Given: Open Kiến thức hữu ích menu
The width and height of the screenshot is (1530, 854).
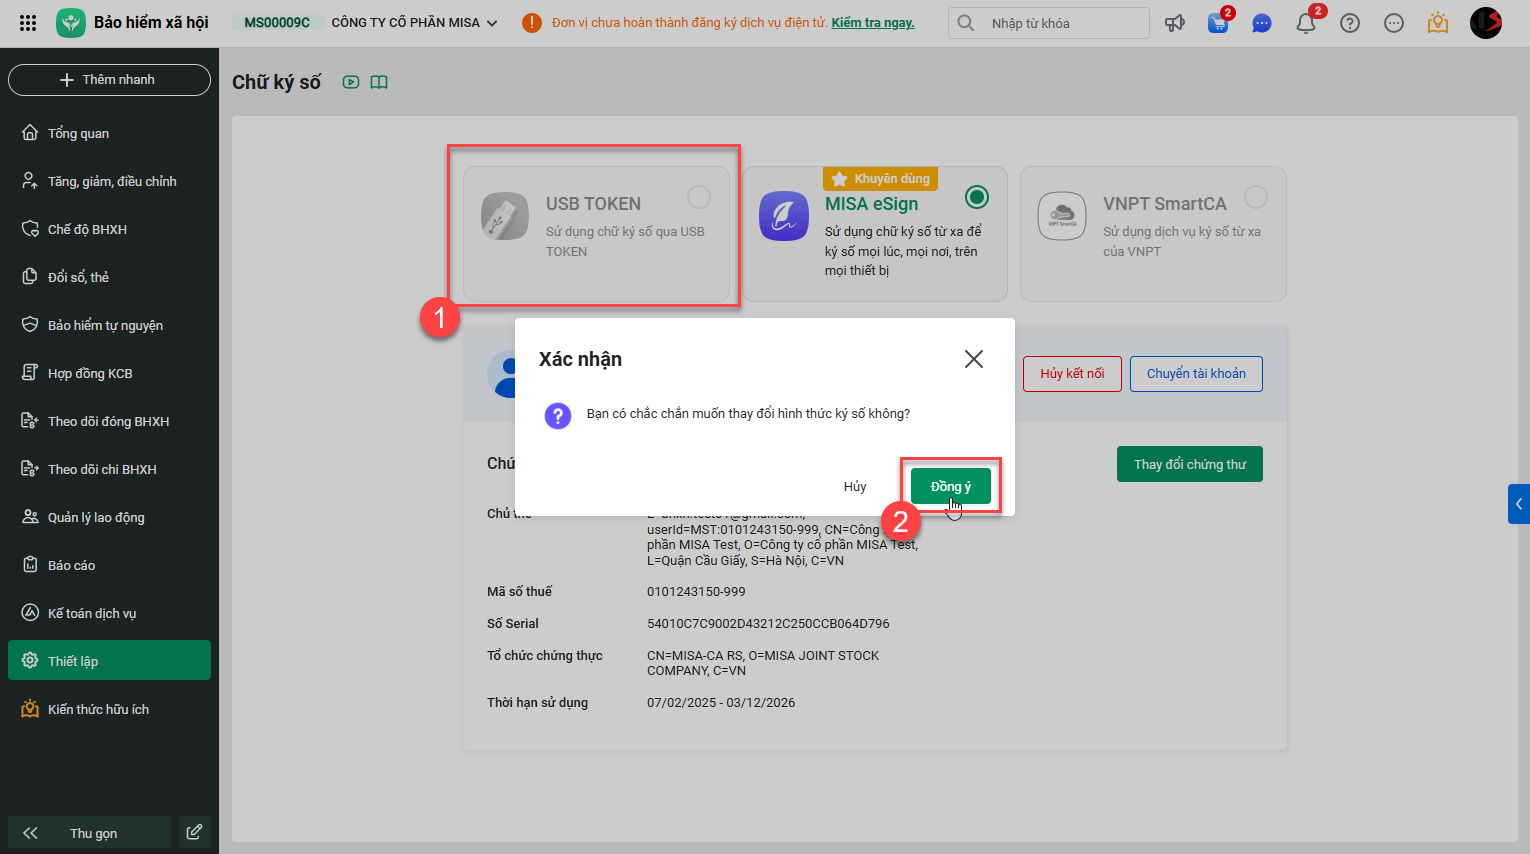Looking at the screenshot, I should 109,709.
